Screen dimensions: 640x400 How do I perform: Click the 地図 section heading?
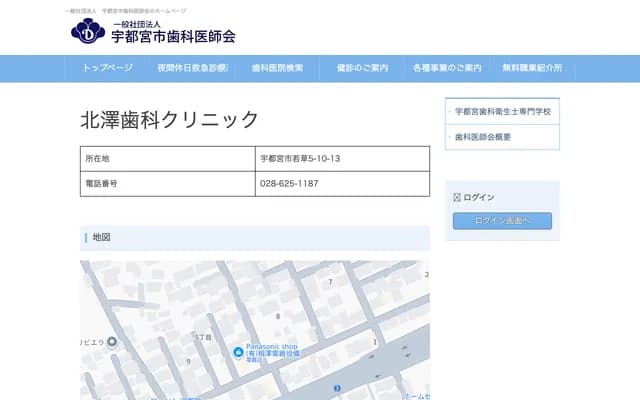(x=102, y=237)
